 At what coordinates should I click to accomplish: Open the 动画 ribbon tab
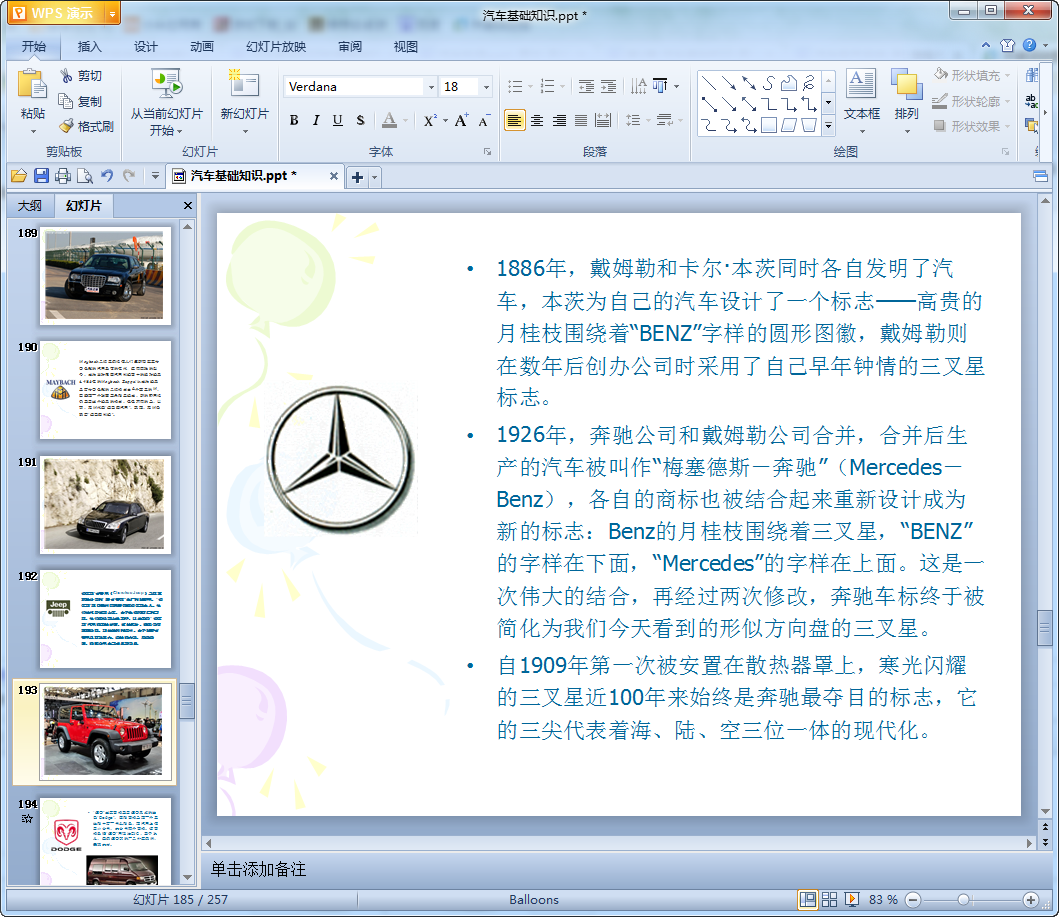(x=201, y=47)
